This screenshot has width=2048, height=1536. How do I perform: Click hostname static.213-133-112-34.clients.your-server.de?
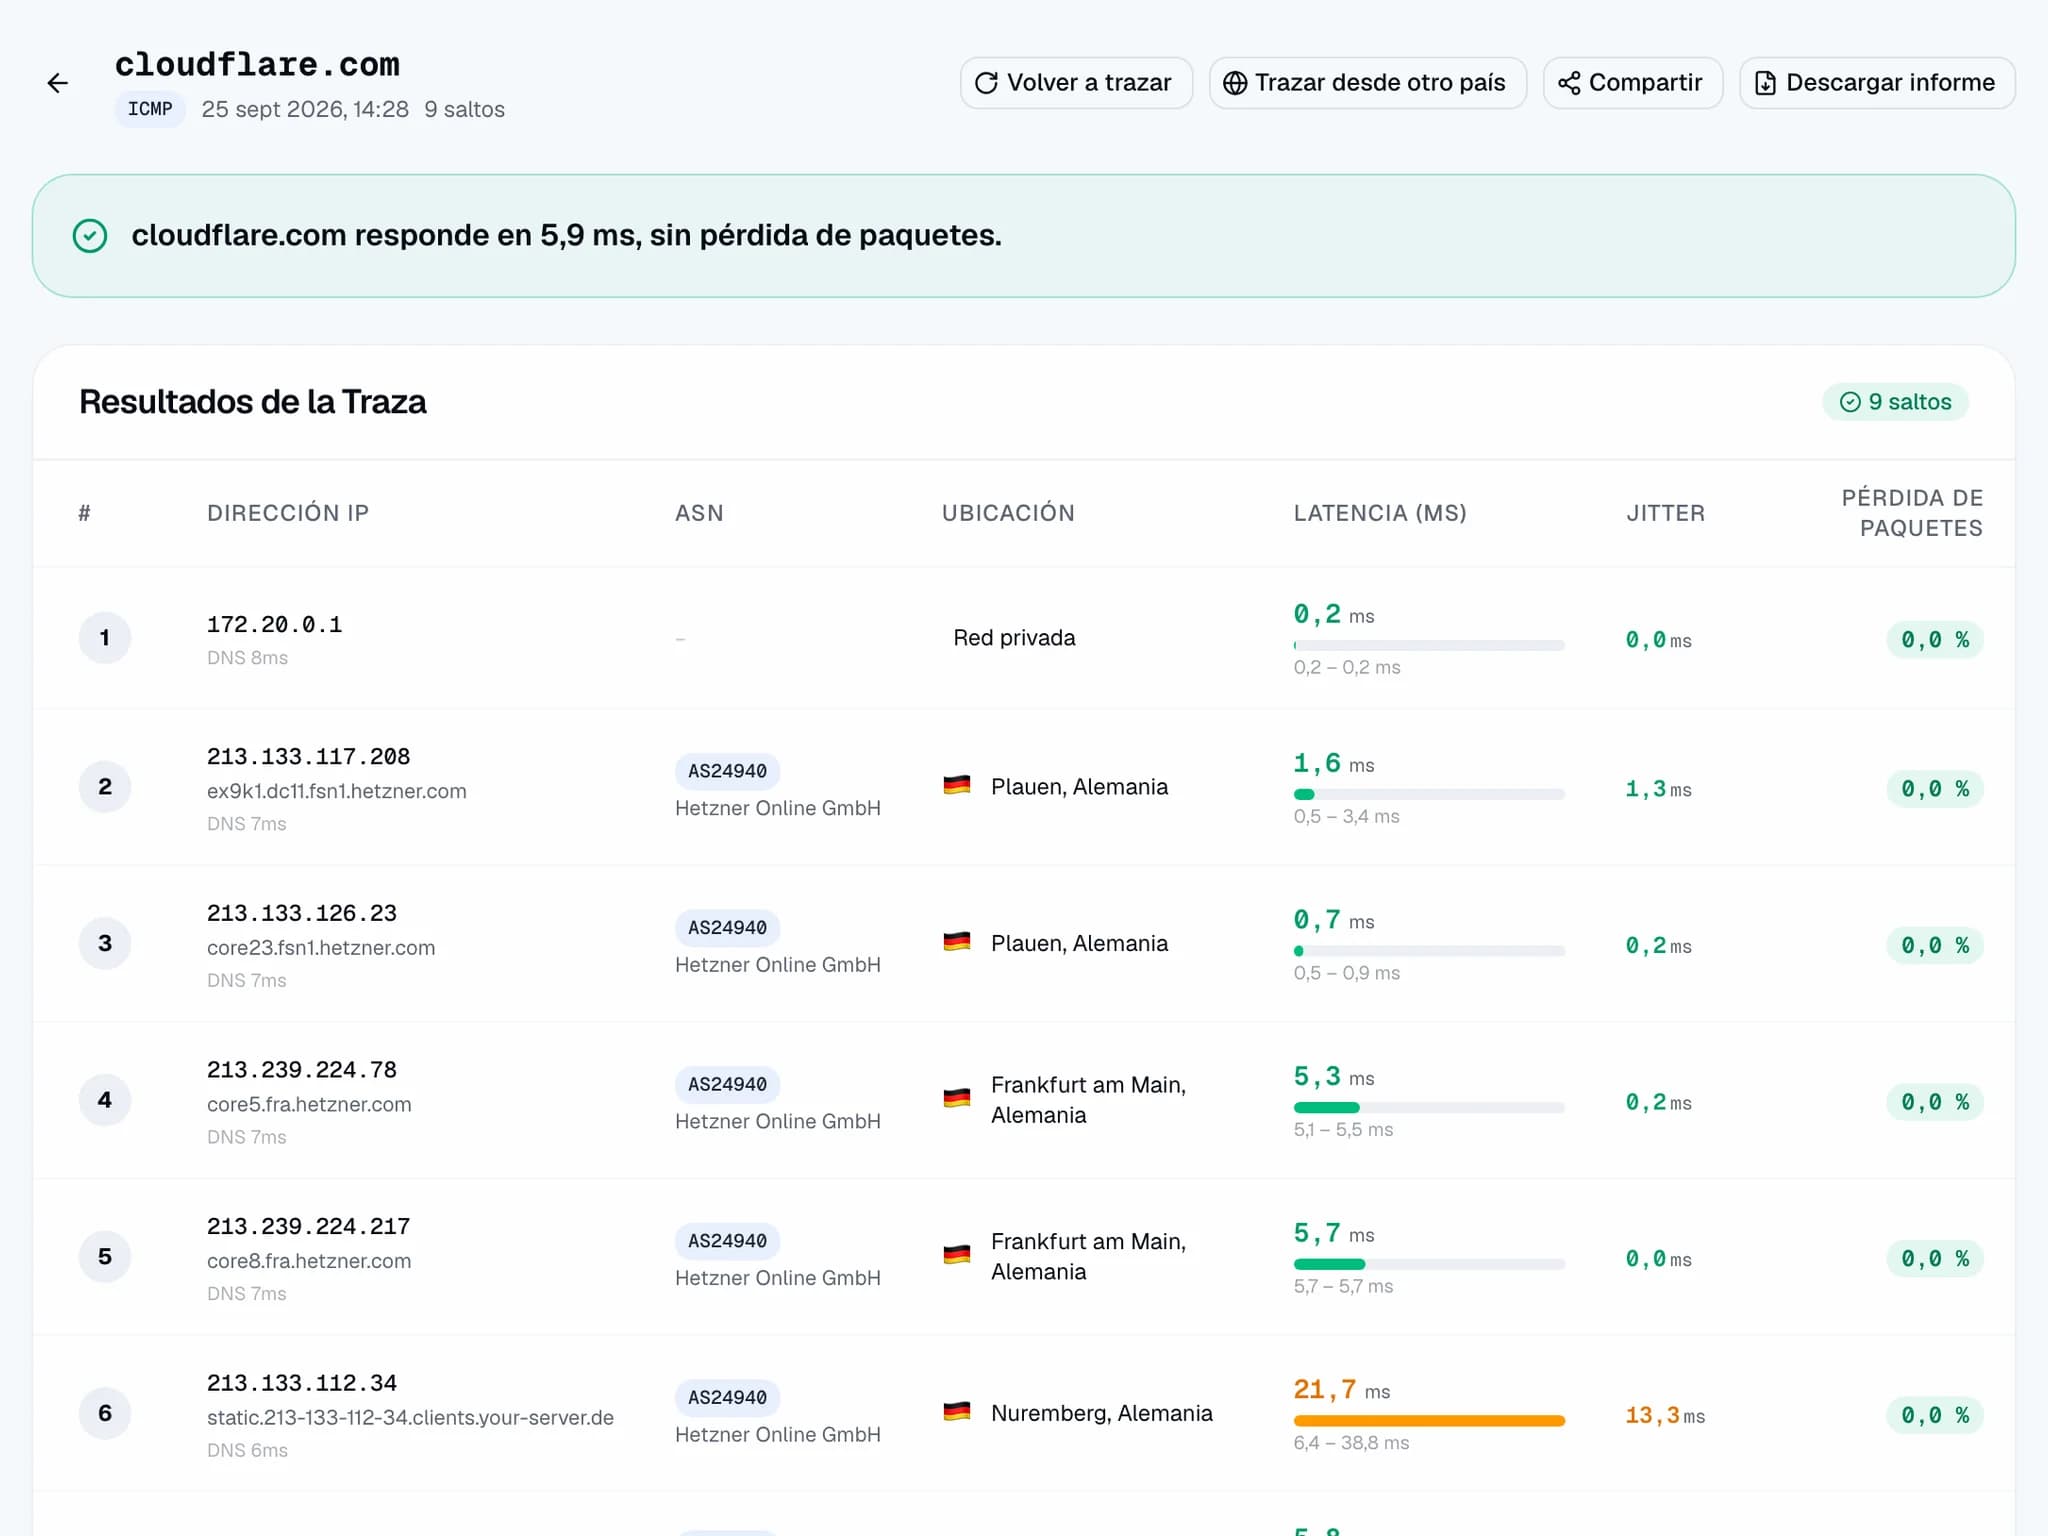[410, 1418]
